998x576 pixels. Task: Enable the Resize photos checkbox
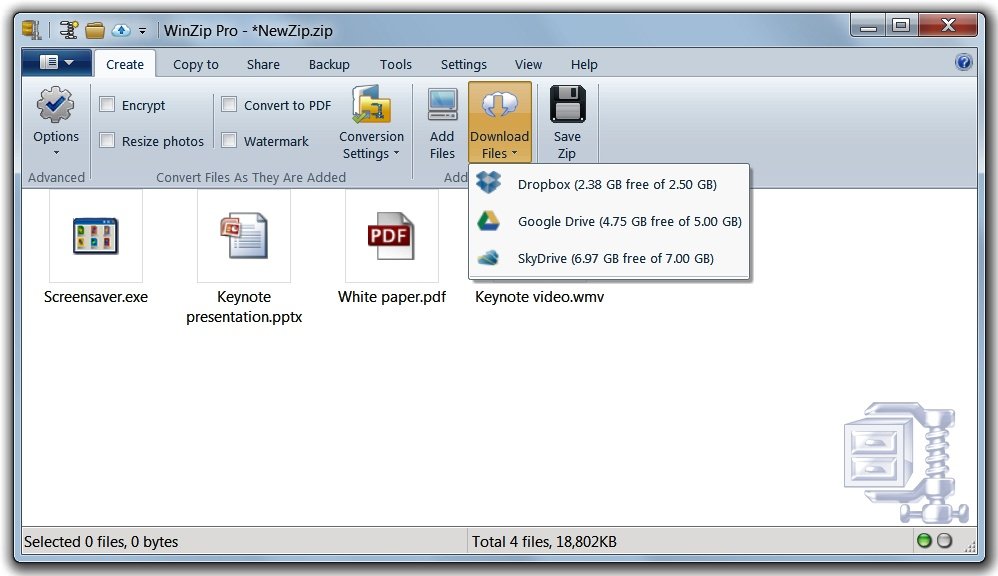[x=107, y=140]
